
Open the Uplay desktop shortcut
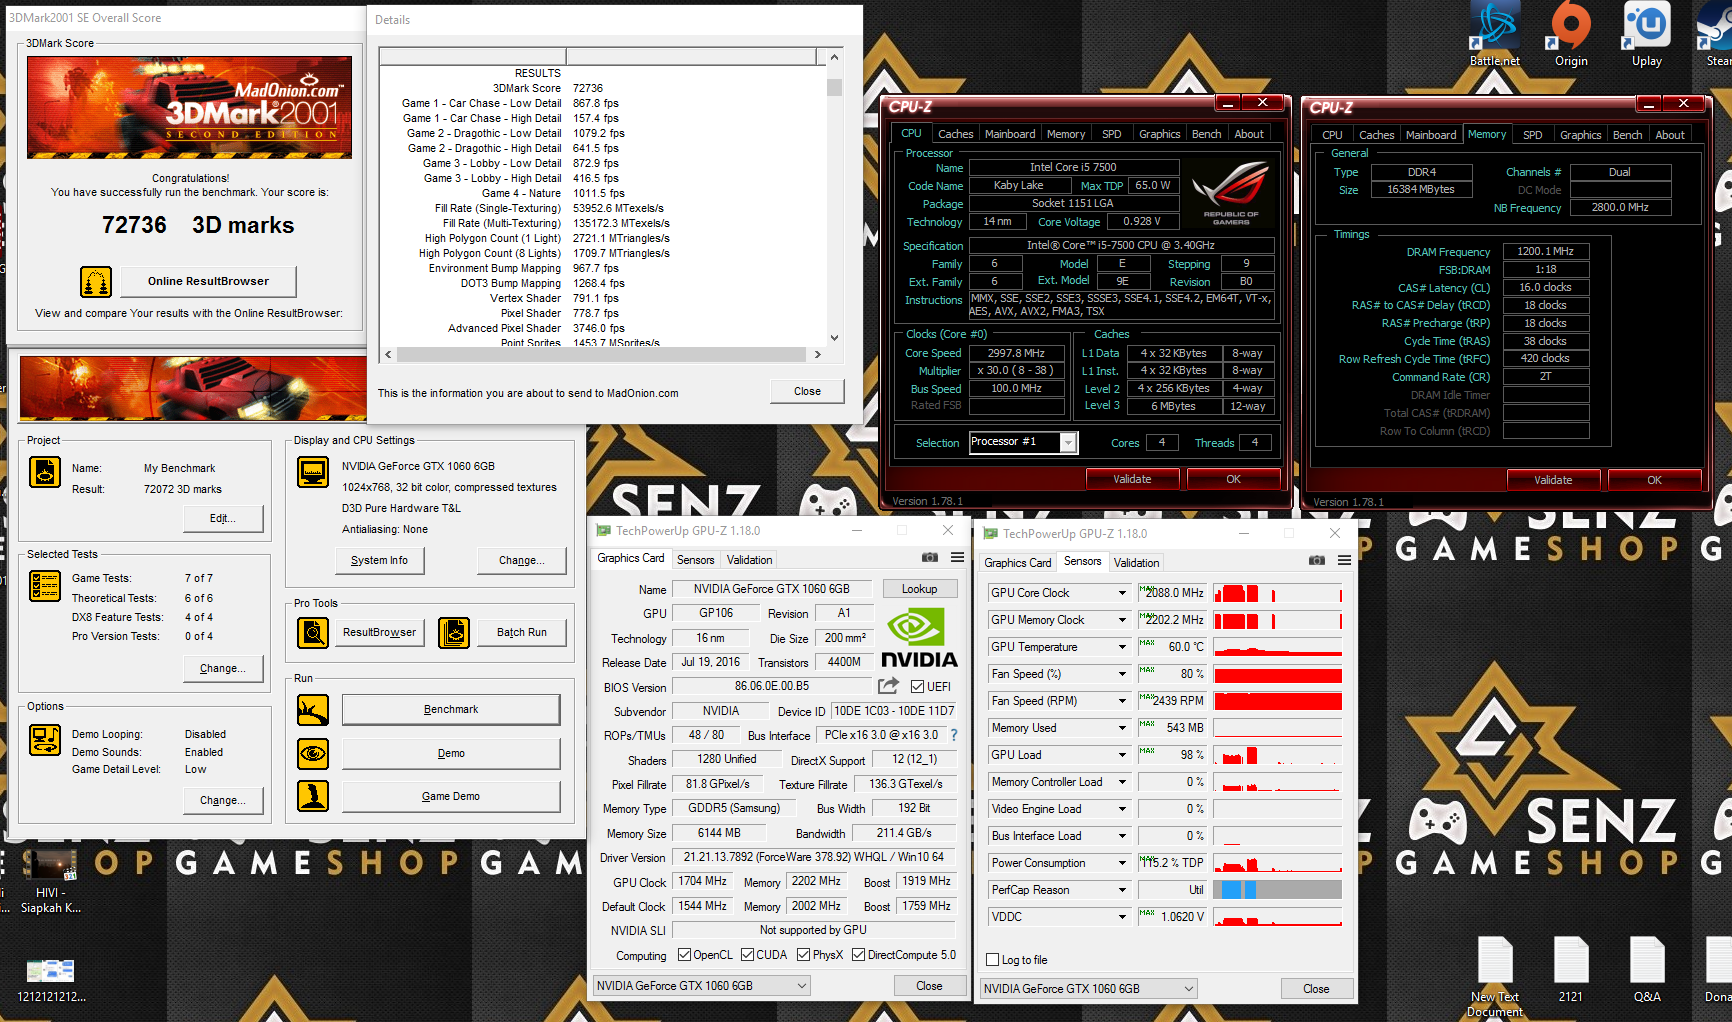coord(1647,36)
